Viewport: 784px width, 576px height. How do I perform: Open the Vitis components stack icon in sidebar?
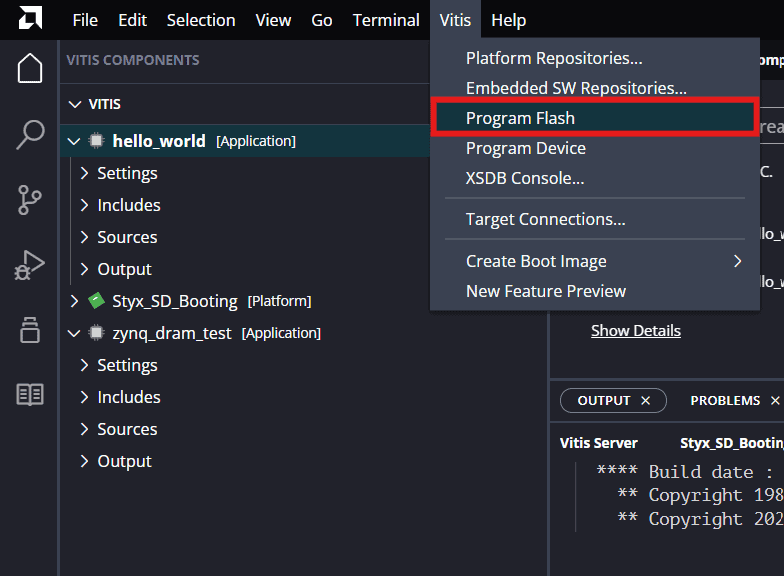[x=30, y=330]
